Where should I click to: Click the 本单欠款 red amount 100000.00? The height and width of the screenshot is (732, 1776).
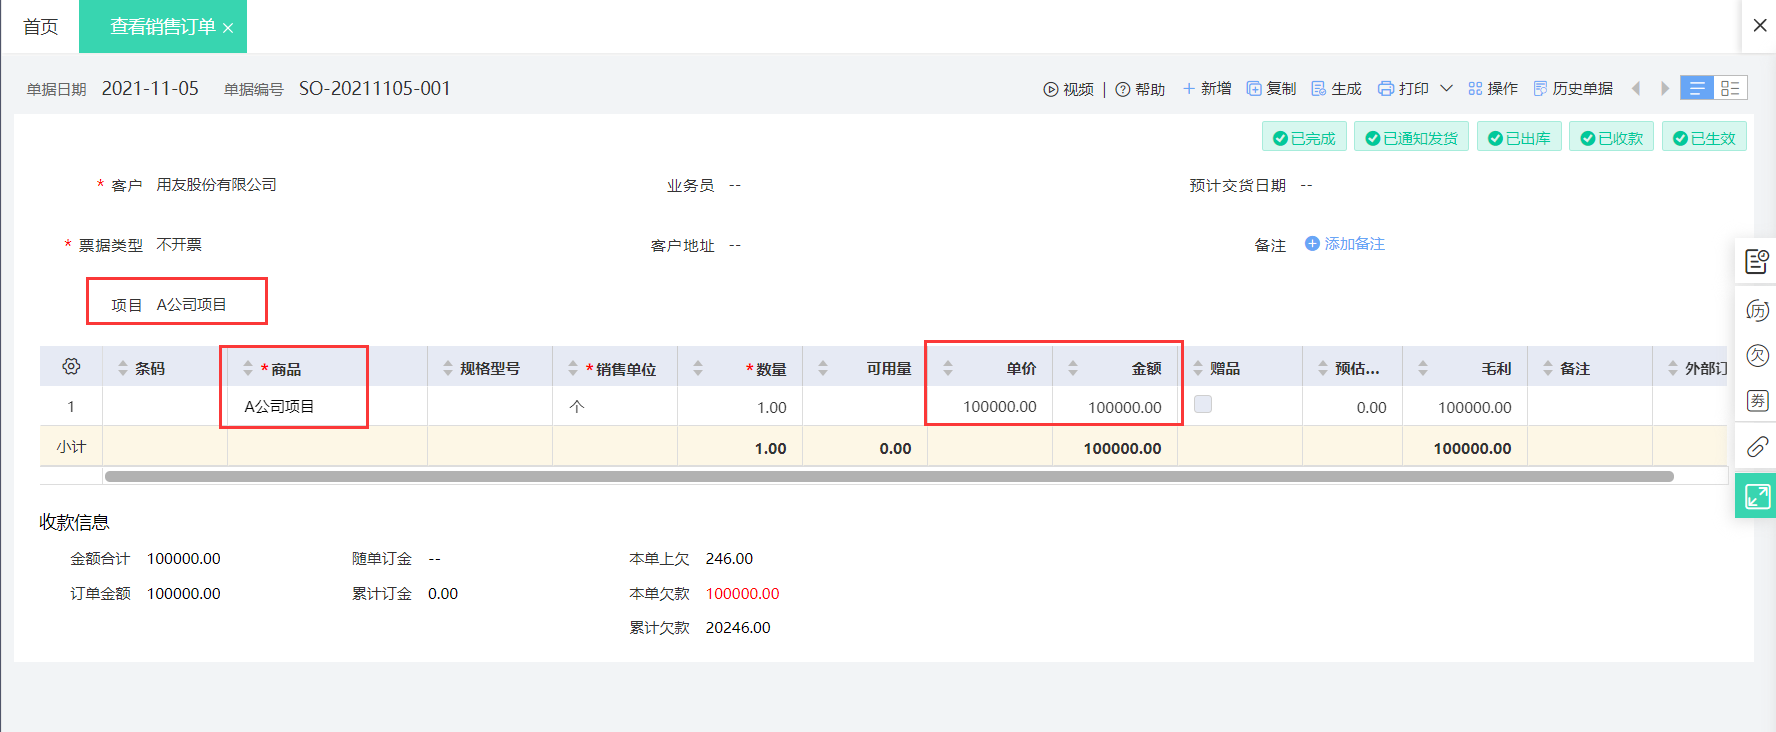click(x=742, y=594)
